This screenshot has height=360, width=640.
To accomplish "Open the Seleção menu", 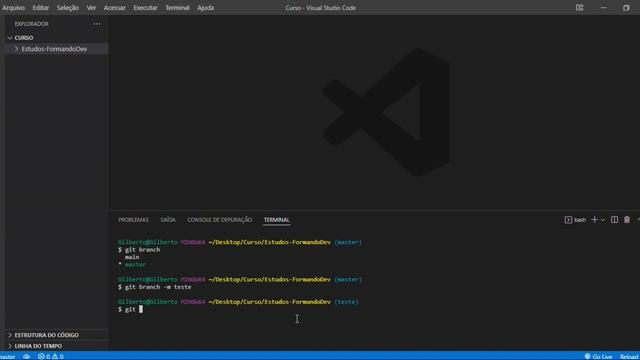I will [67, 8].
